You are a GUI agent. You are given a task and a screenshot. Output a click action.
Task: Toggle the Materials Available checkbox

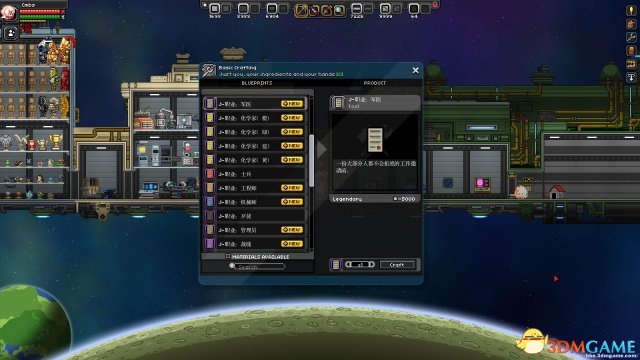tap(228, 256)
